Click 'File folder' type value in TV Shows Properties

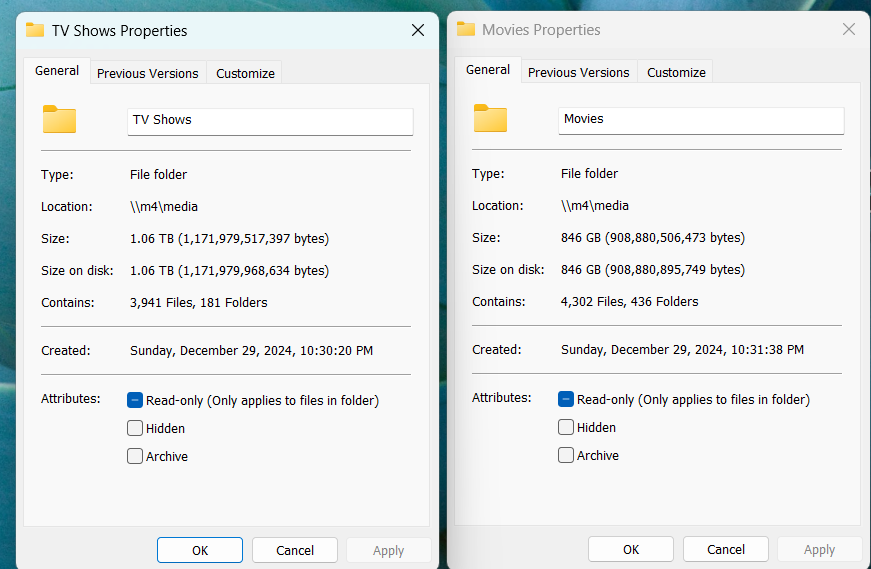click(x=158, y=174)
